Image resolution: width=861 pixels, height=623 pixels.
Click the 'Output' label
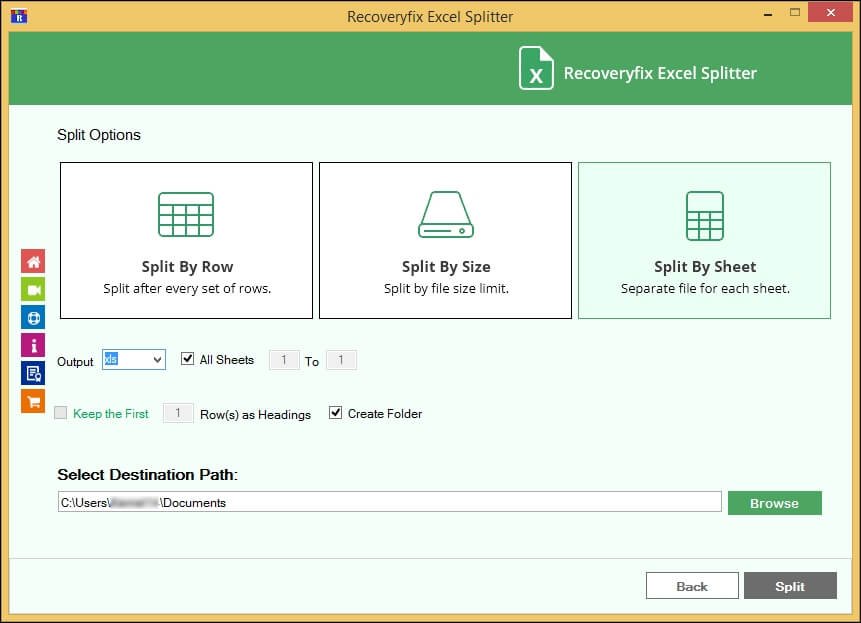coord(75,362)
